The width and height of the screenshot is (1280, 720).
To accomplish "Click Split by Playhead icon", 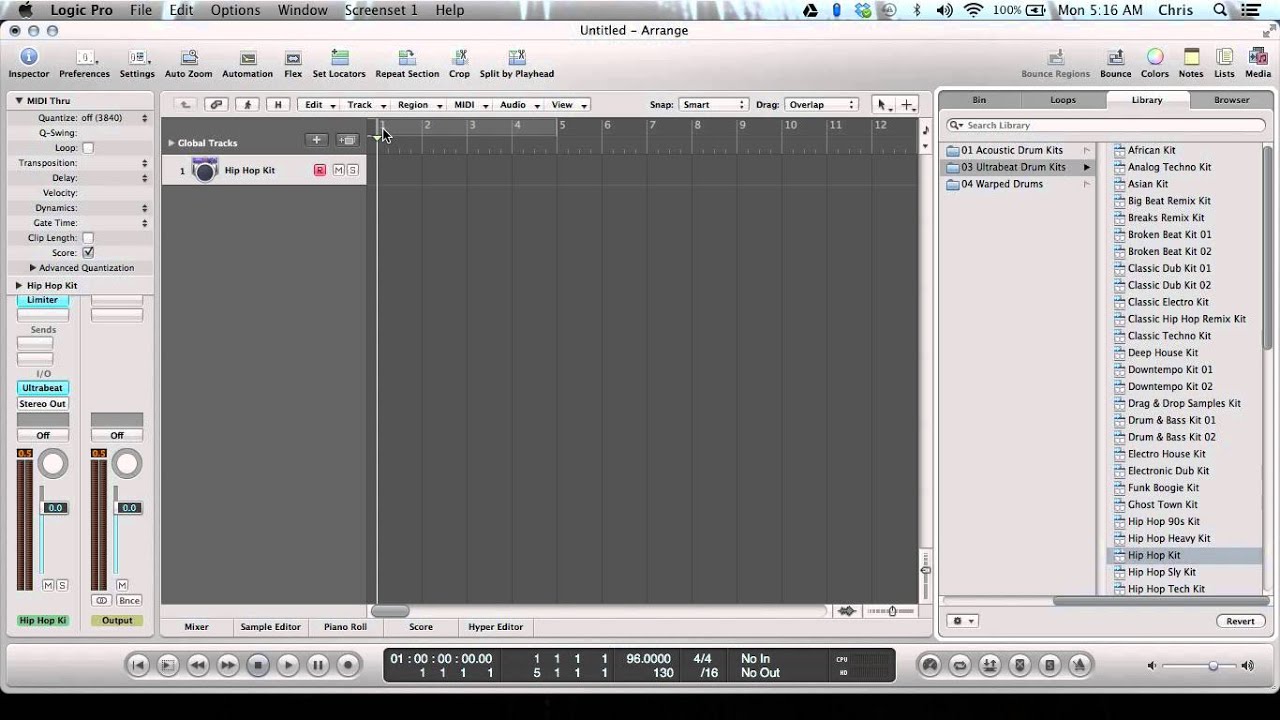I will [516, 57].
